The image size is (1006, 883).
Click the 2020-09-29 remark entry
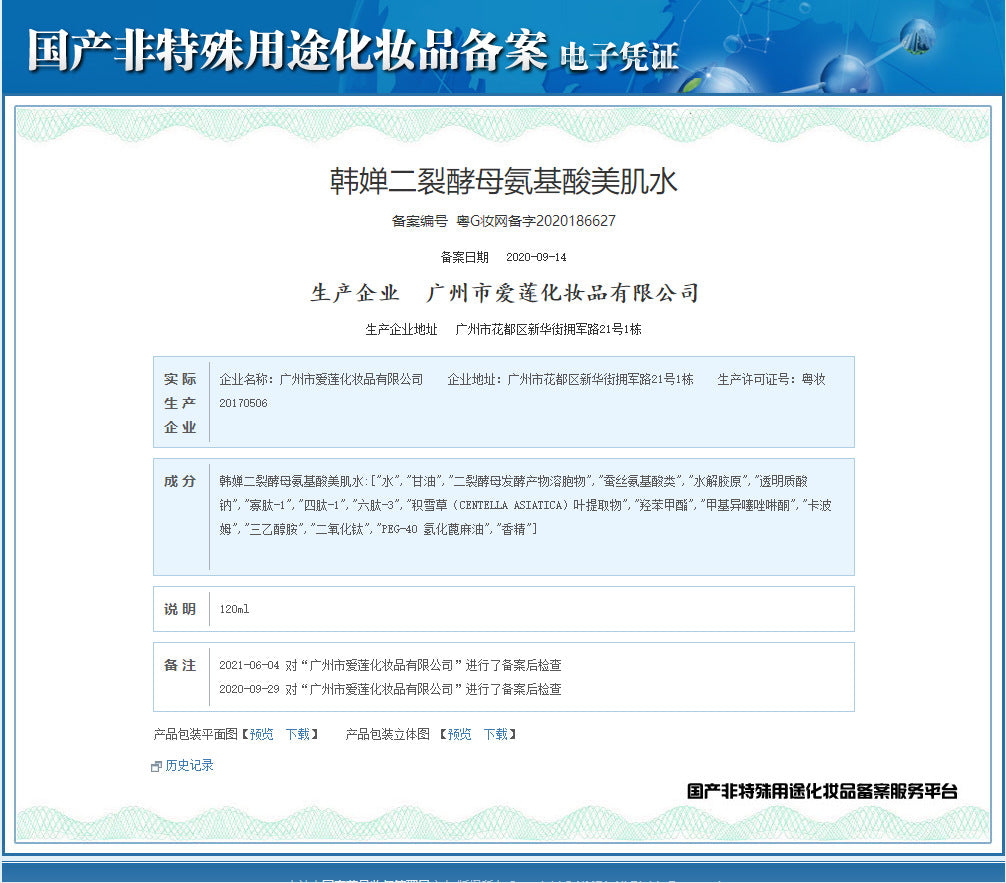390,689
